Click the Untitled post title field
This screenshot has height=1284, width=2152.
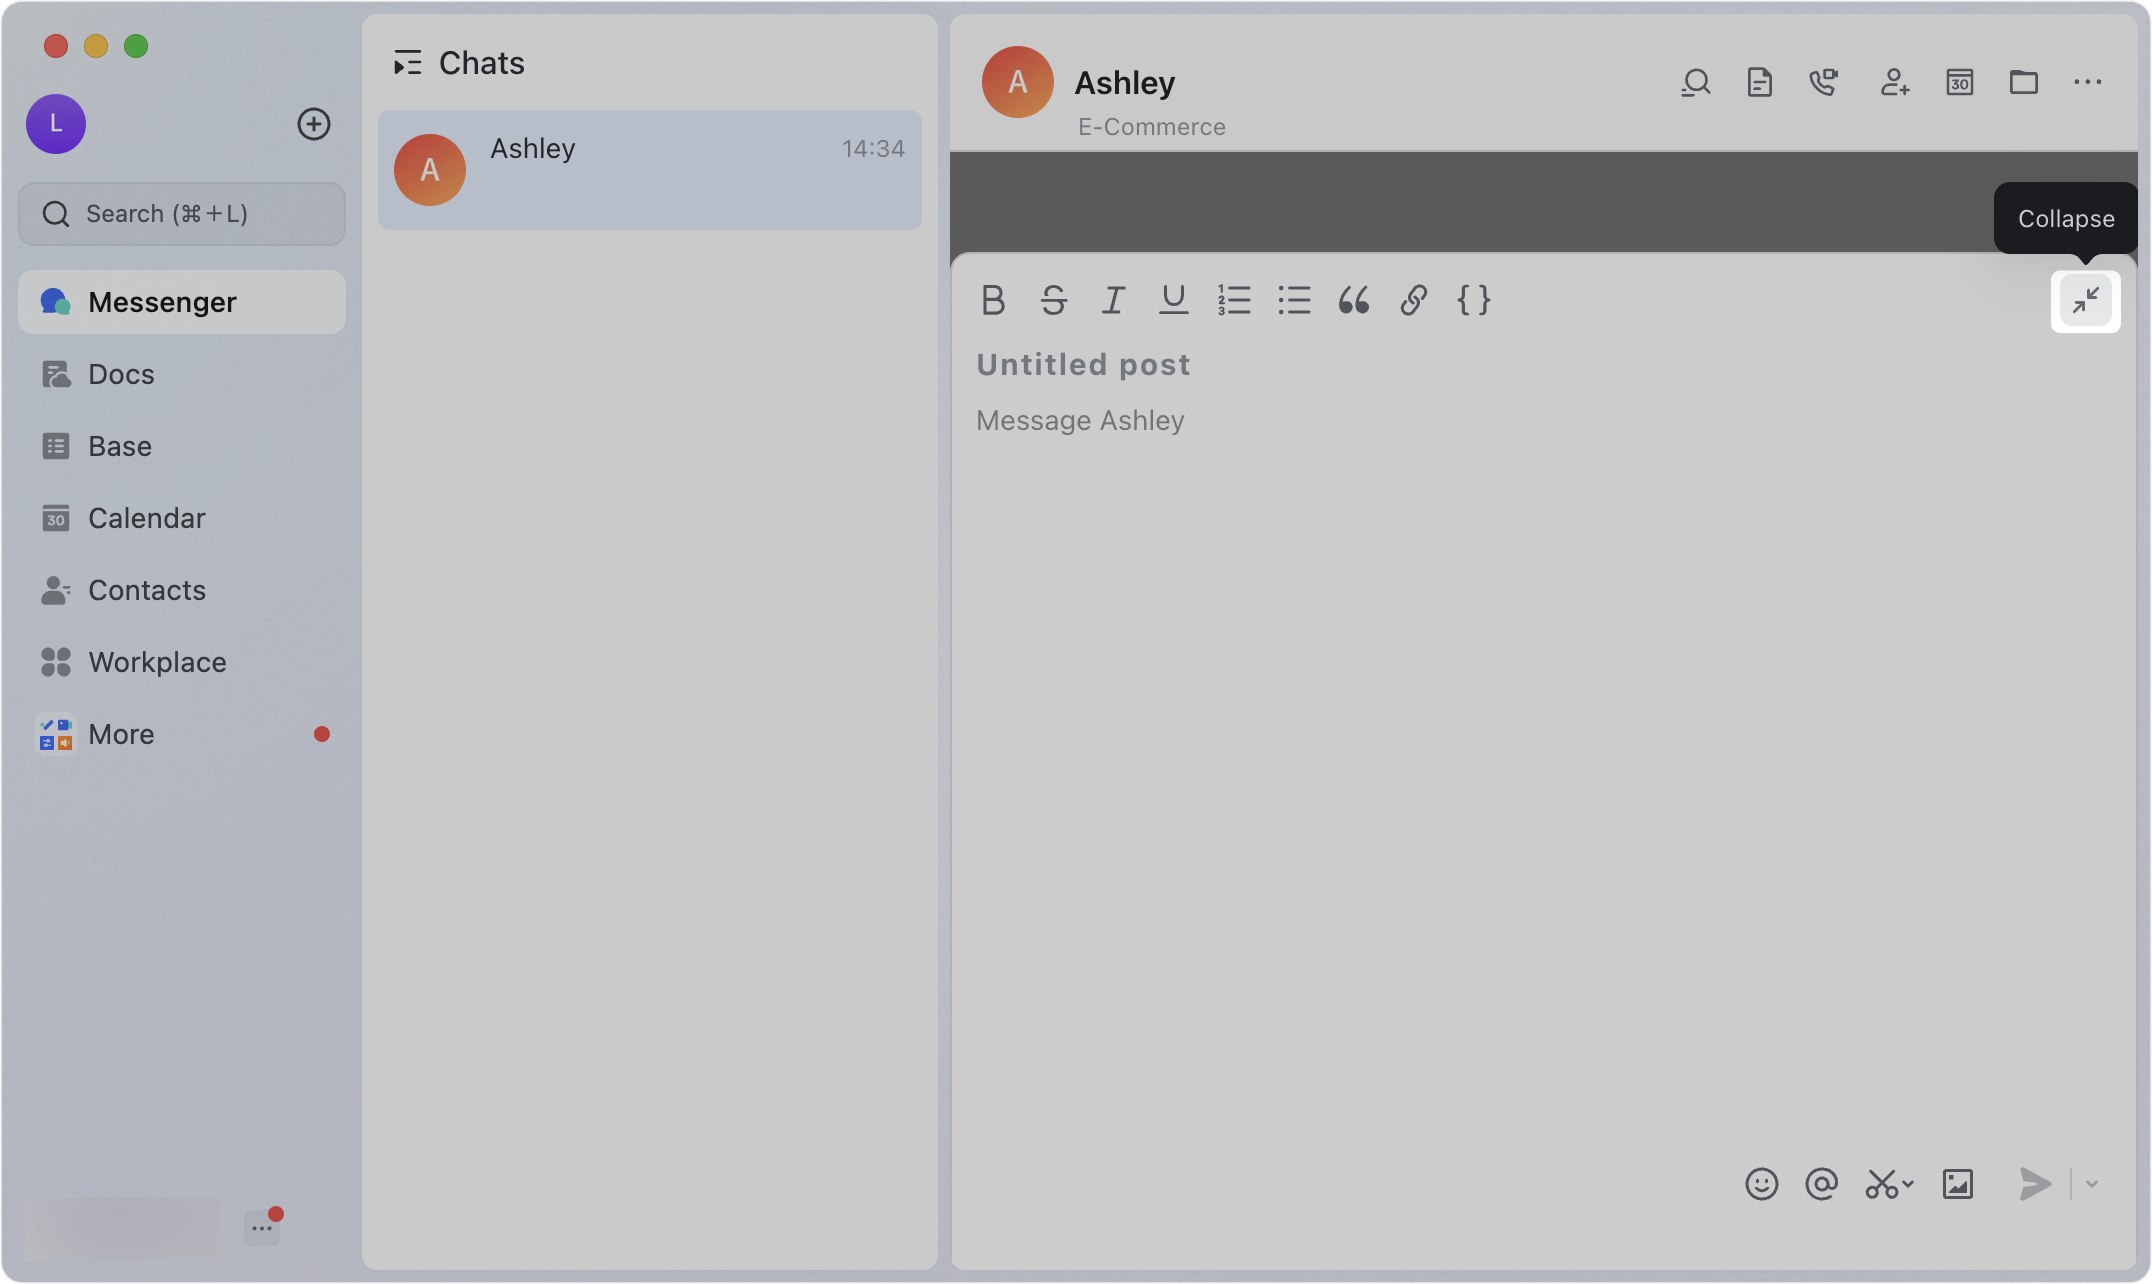(x=1084, y=365)
